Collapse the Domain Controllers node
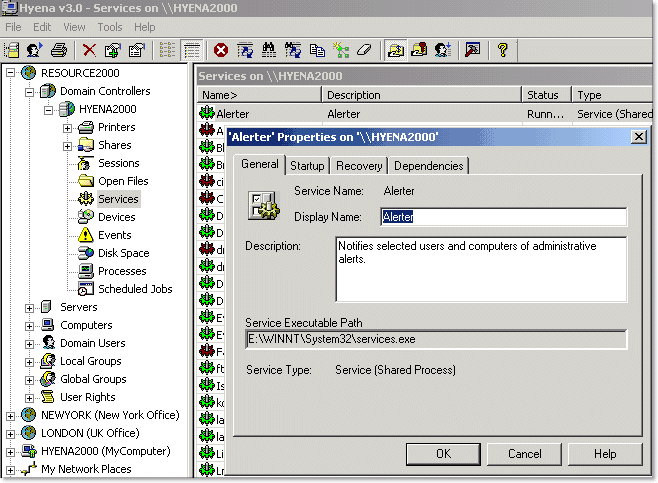658x483 pixels. point(29,92)
